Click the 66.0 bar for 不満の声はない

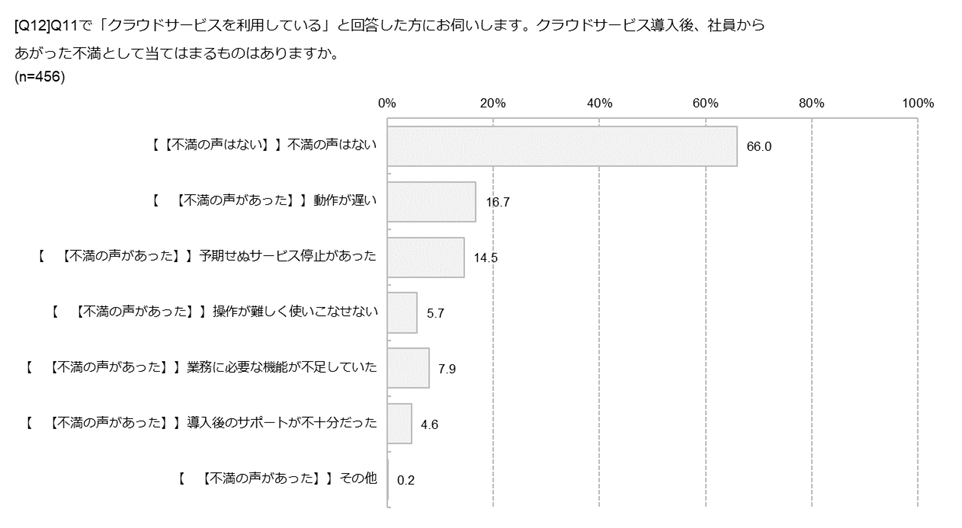pyautogui.click(x=561, y=146)
